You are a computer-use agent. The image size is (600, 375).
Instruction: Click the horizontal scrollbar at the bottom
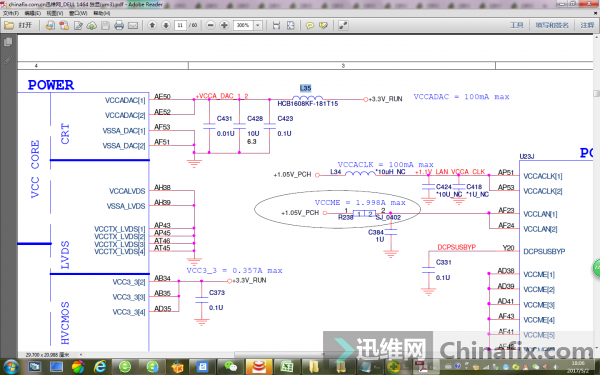279,354
